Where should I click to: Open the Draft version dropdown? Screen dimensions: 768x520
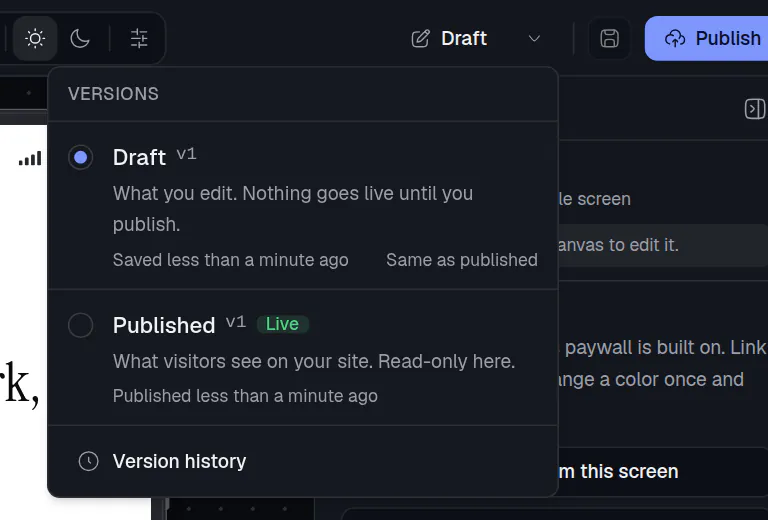(x=475, y=38)
